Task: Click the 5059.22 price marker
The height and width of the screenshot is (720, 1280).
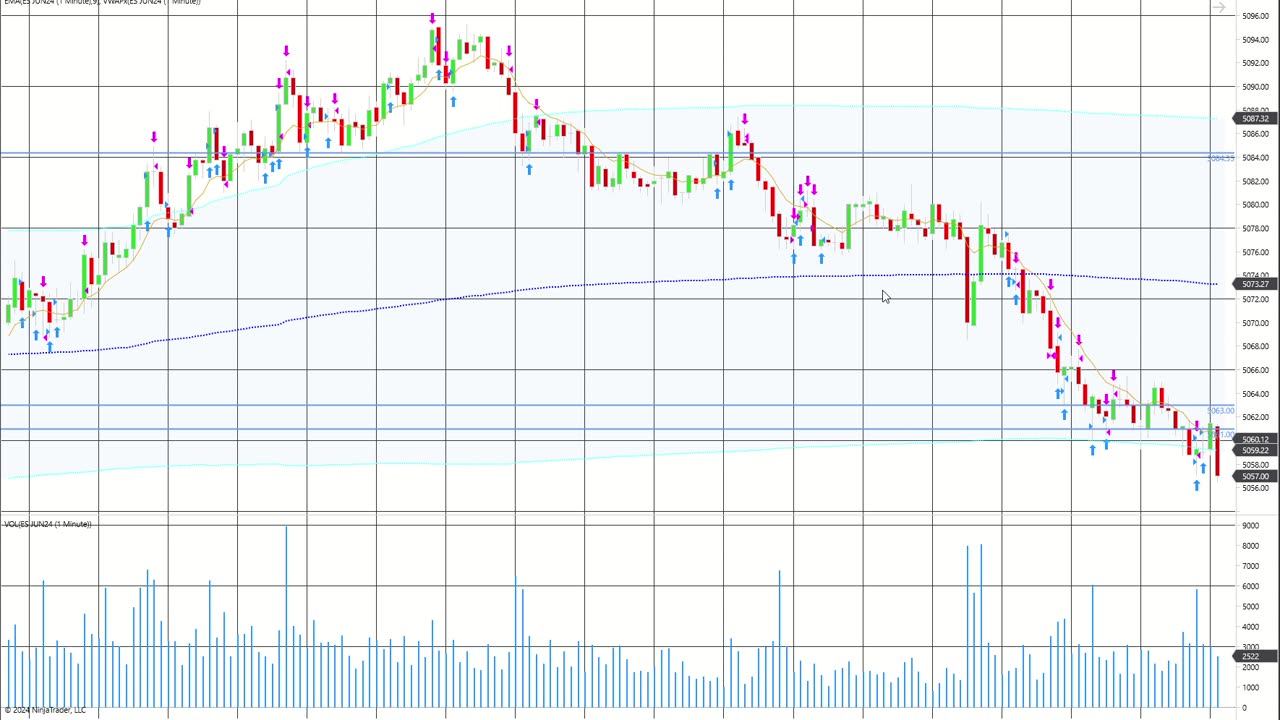Action: pos(1255,450)
